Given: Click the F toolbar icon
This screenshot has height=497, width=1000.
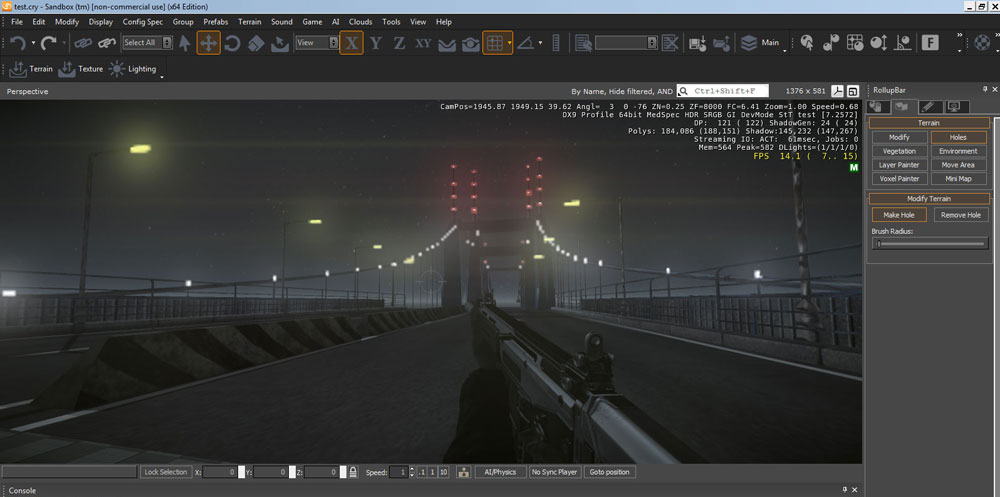Looking at the screenshot, I should pyautogui.click(x=930, y=43).
